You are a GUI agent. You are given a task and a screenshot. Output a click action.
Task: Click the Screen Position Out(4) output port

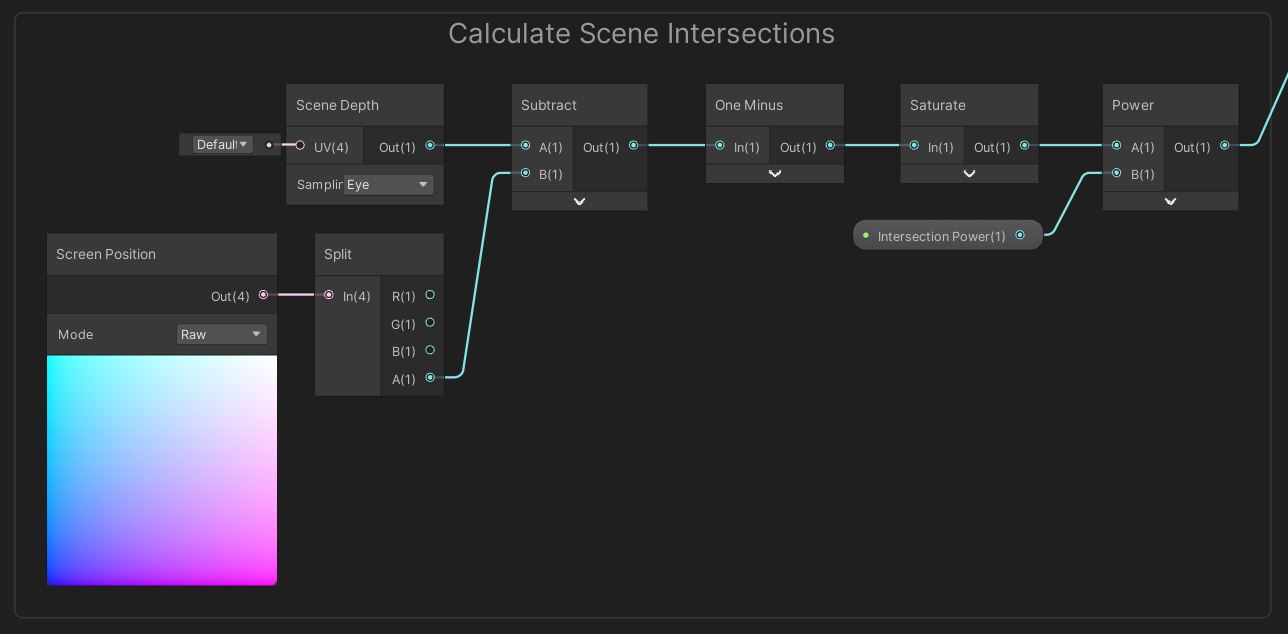264,294
